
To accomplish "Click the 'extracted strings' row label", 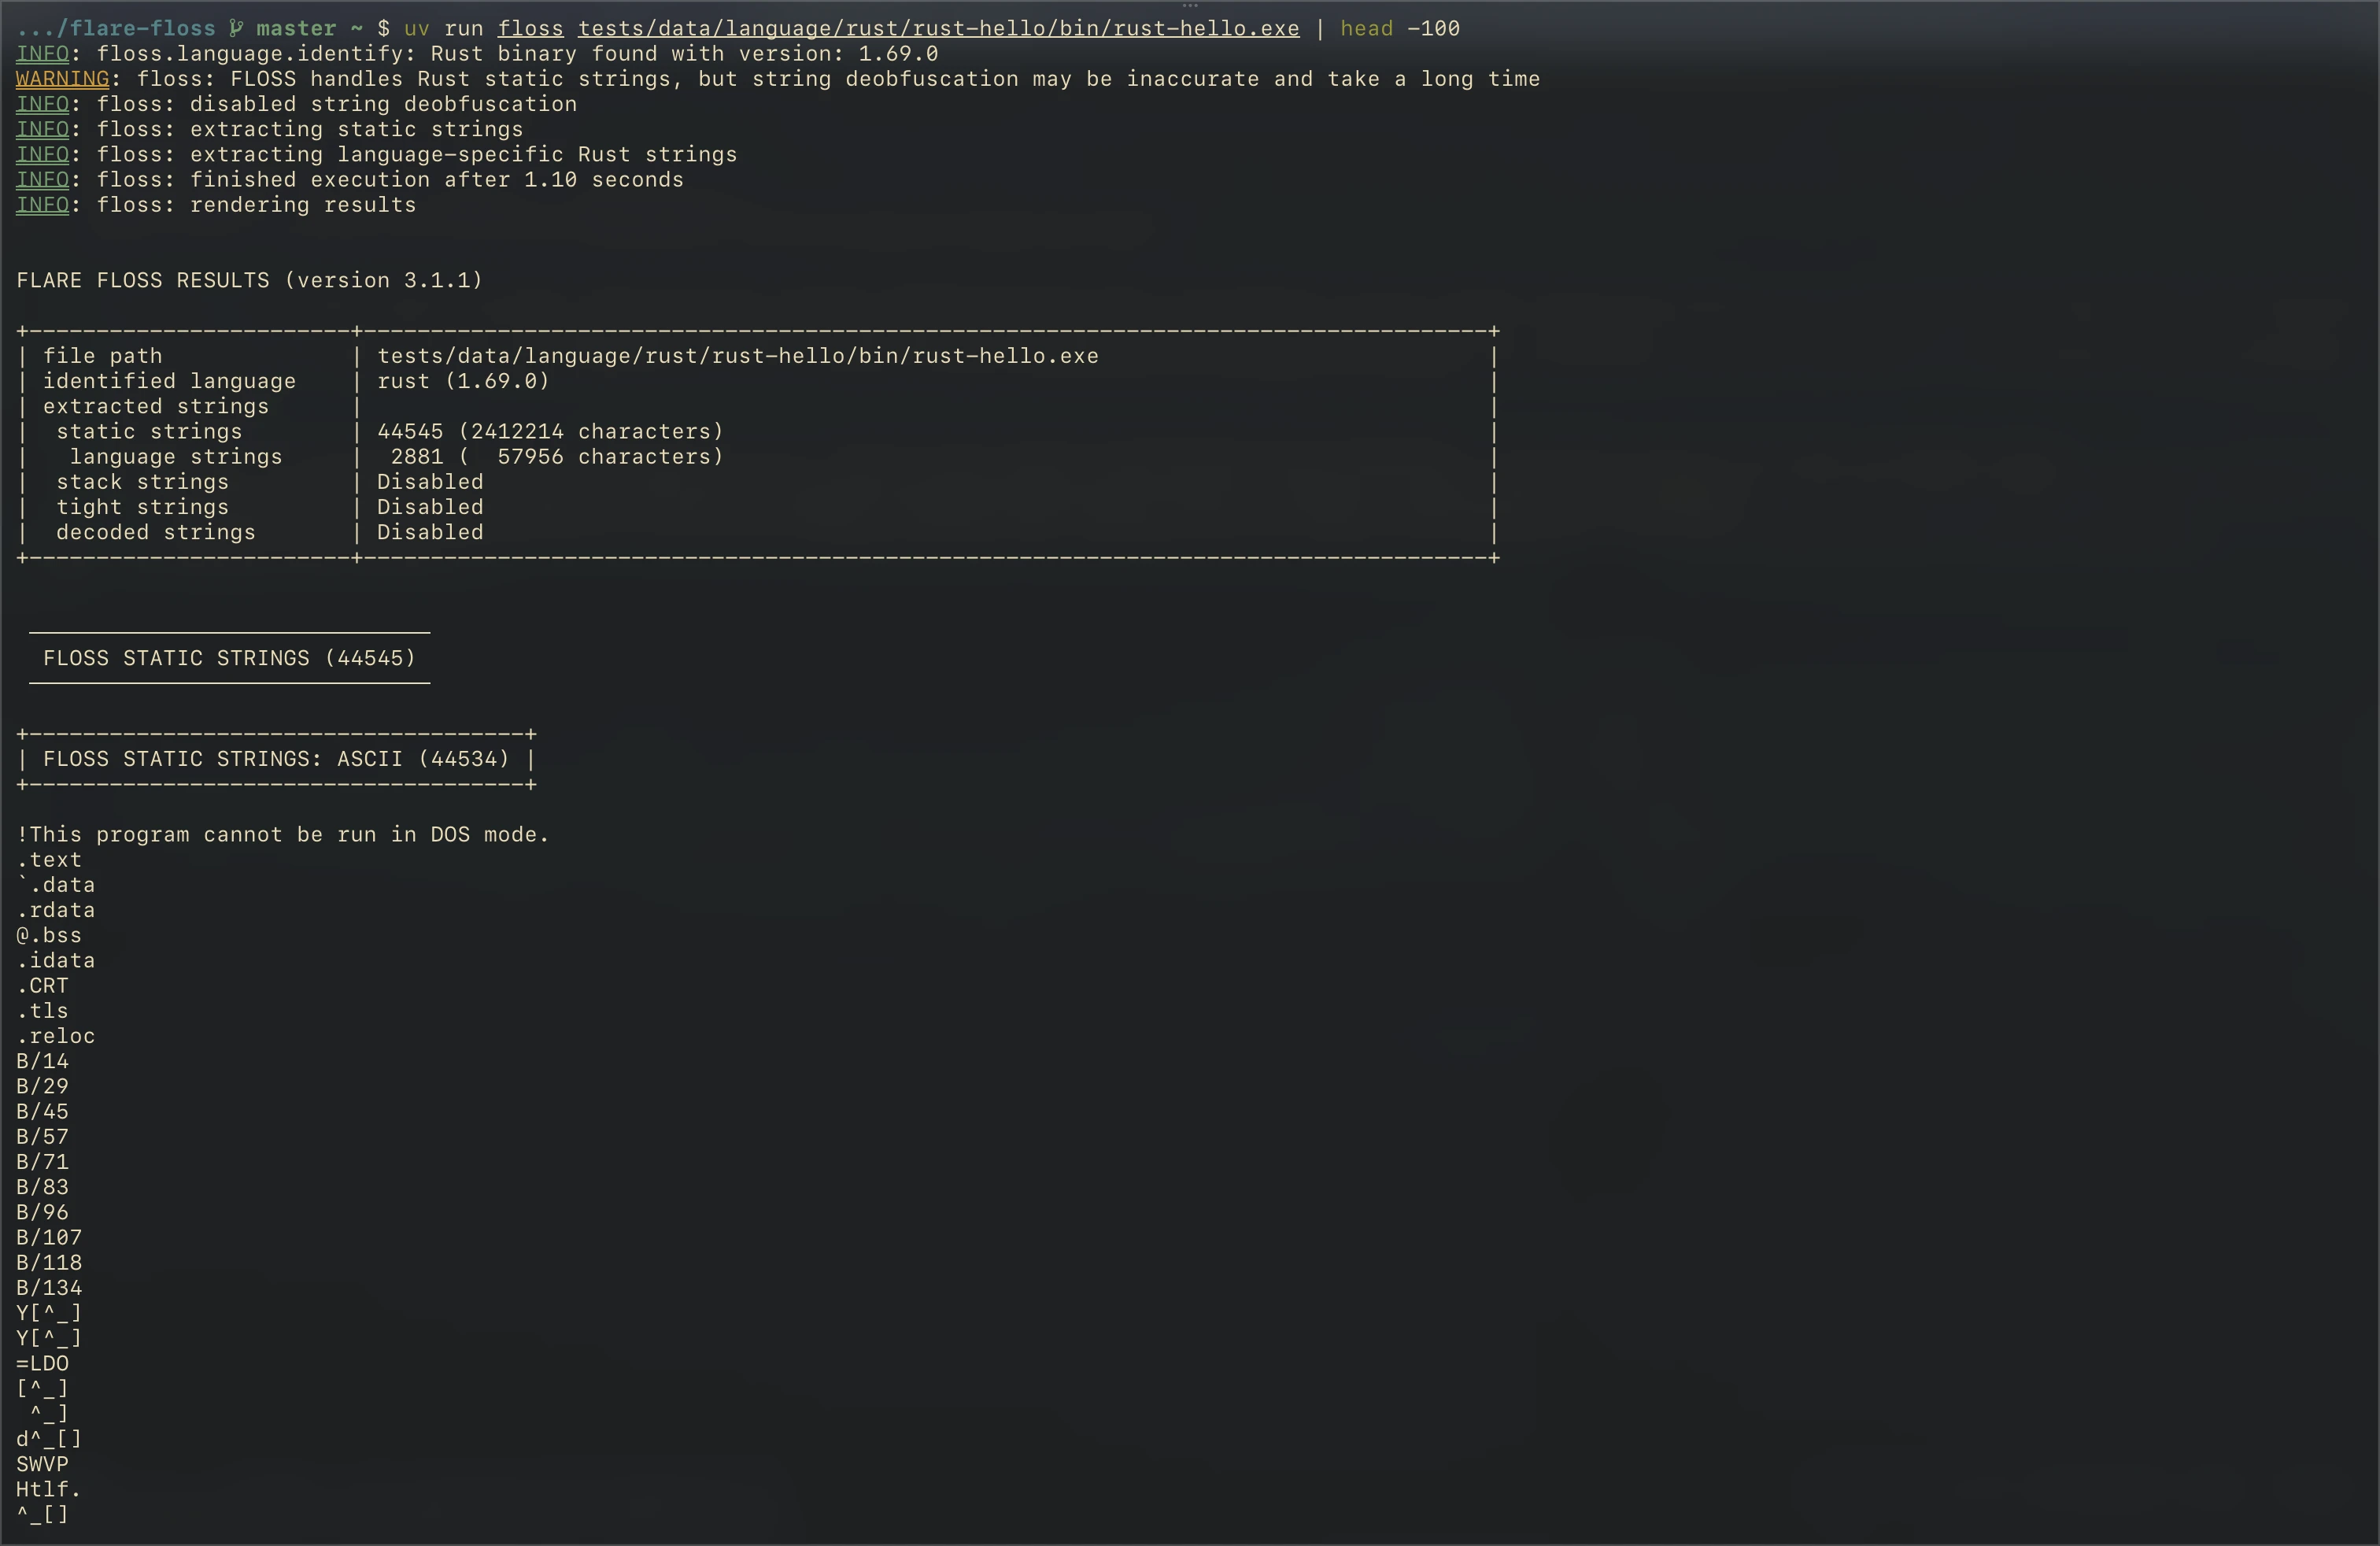I will click(155, 406).
